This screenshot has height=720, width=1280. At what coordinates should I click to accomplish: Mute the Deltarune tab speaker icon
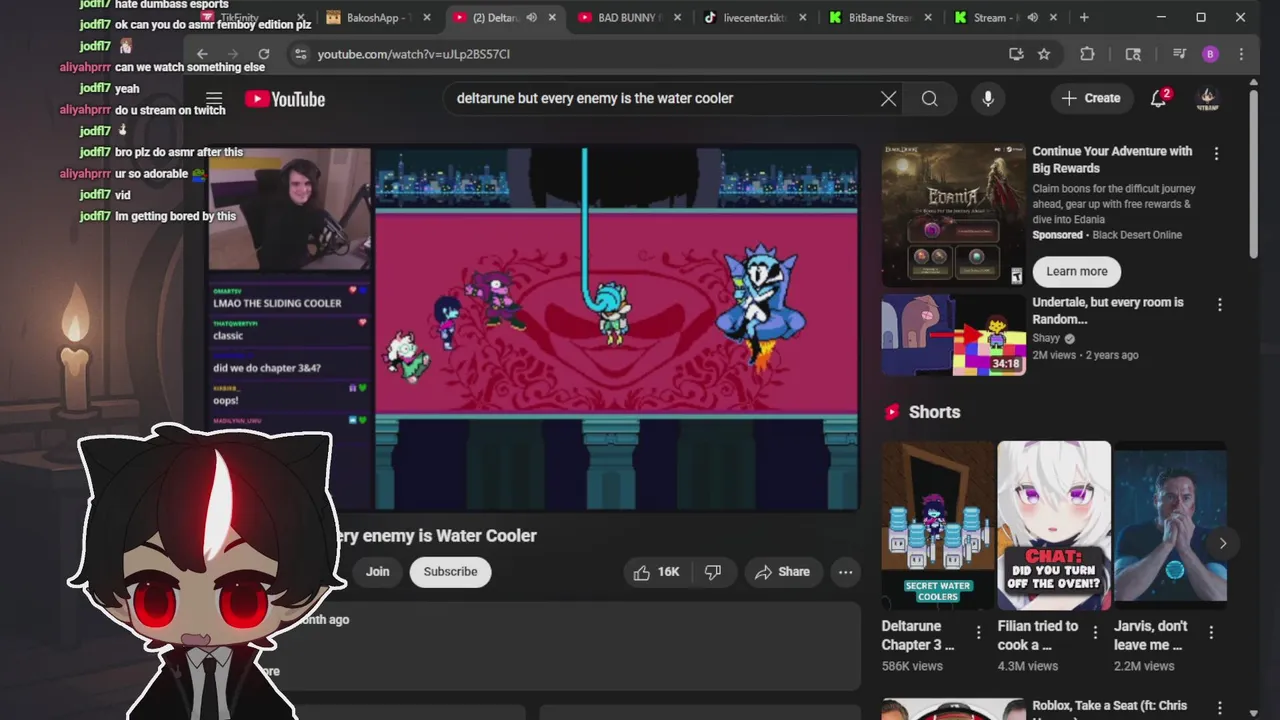[x=531, y=17]
